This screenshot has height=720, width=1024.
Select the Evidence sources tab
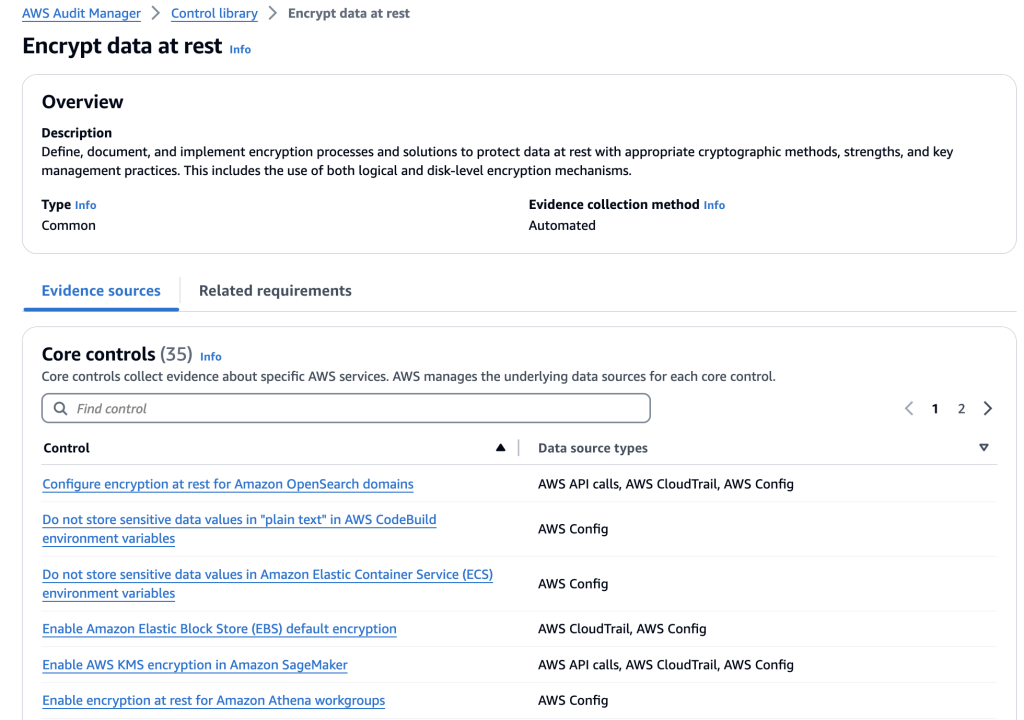(x=101, y=291)
